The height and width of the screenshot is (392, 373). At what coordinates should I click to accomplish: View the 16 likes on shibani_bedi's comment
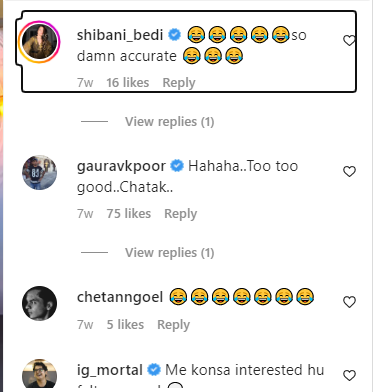pos(128,83)
